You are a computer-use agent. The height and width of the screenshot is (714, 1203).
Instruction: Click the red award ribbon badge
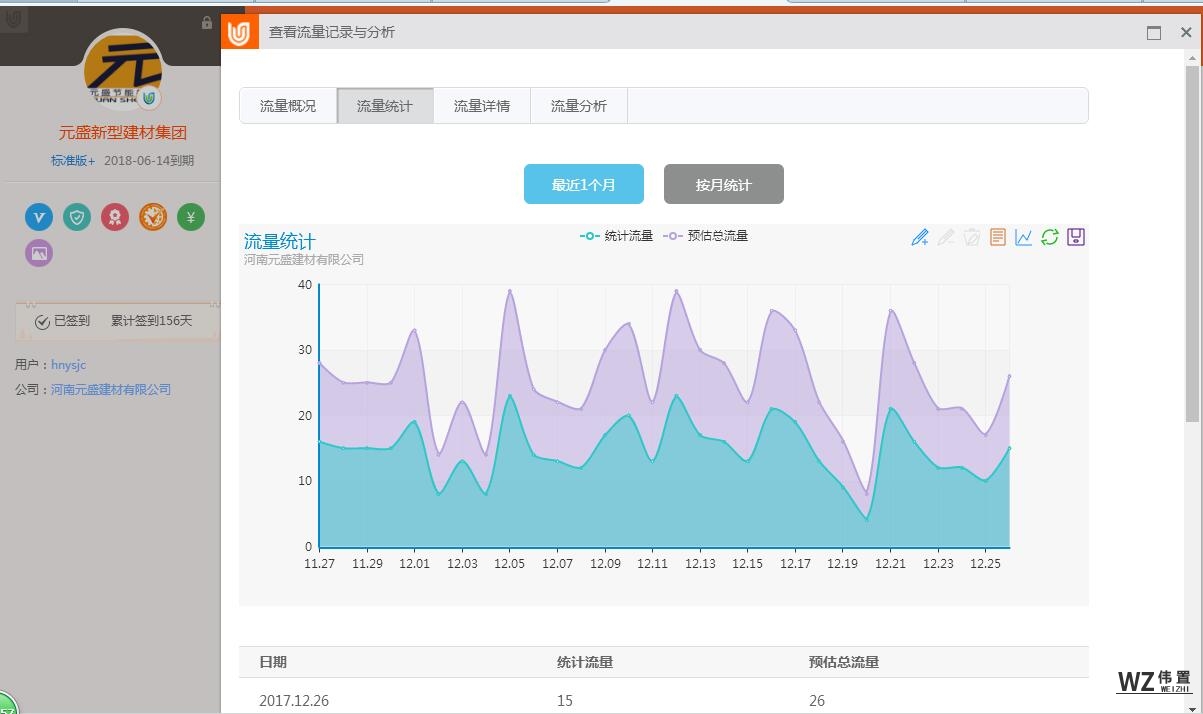point(115,217)
